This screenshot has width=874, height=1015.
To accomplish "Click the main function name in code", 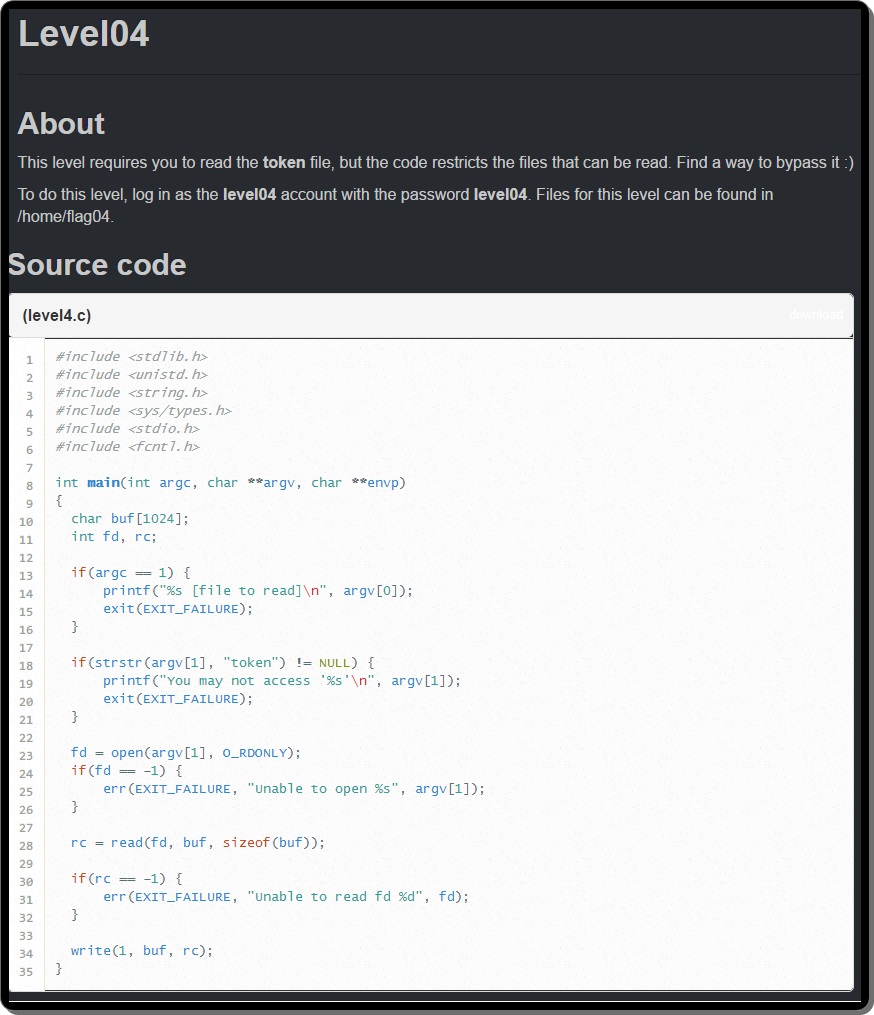I will [103, 483].
